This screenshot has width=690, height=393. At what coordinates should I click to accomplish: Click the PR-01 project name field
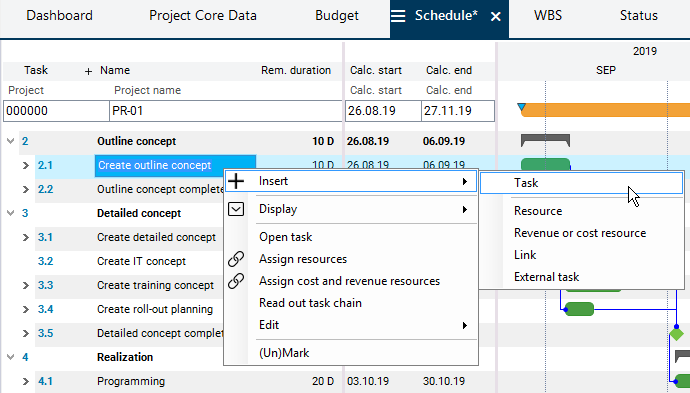click(x=226, y=111)
